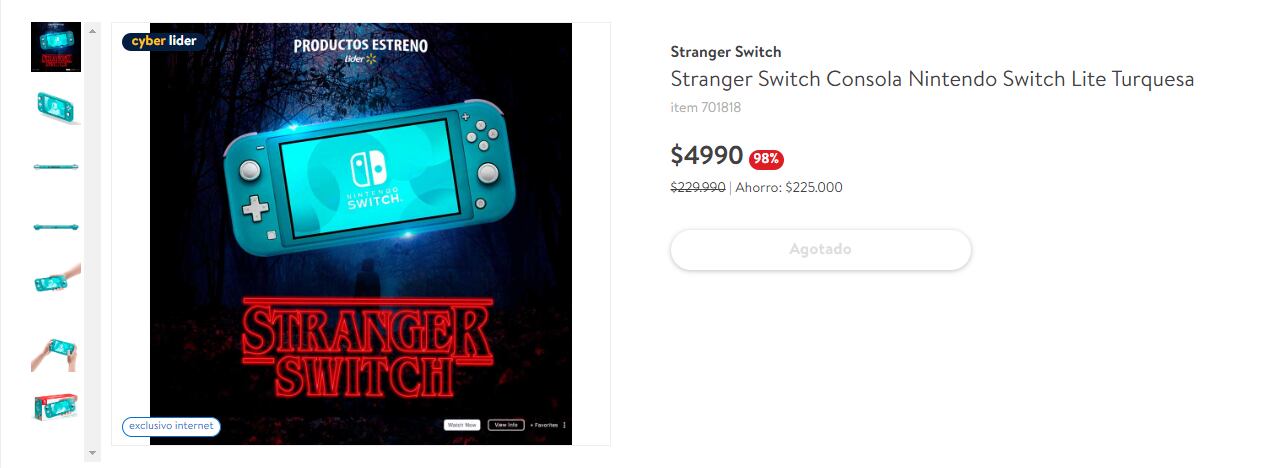Click the + Favorites option on the poster
The height and width of the screenshot is (468, 1266).
click(x=544, y=425)
